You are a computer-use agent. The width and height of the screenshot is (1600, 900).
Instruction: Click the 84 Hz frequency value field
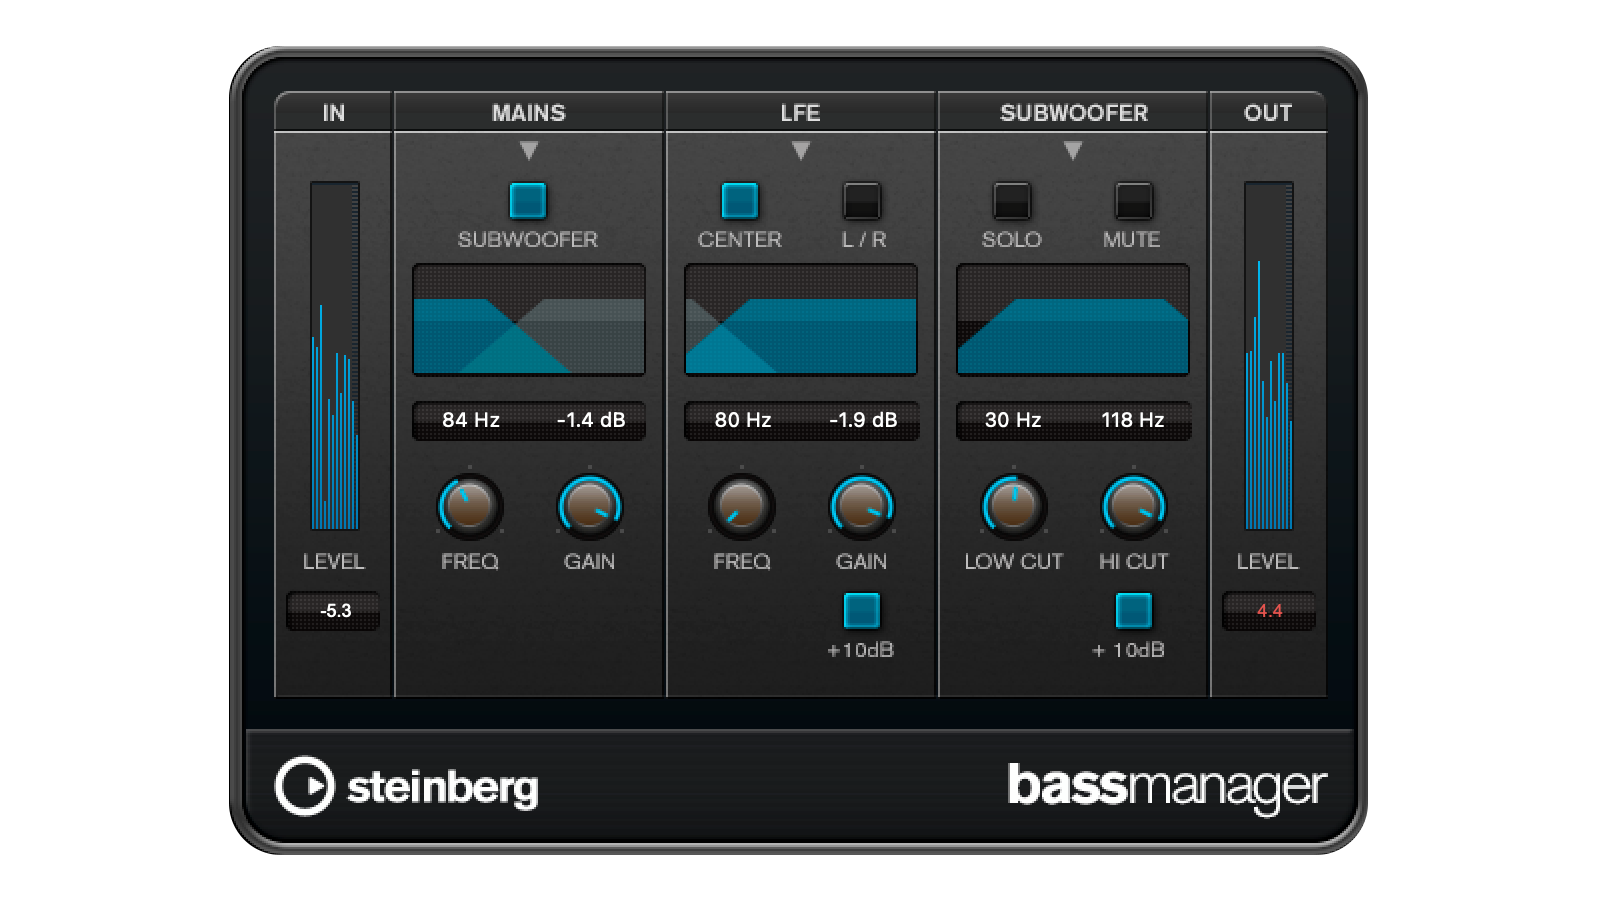click(x=465, y=421)
